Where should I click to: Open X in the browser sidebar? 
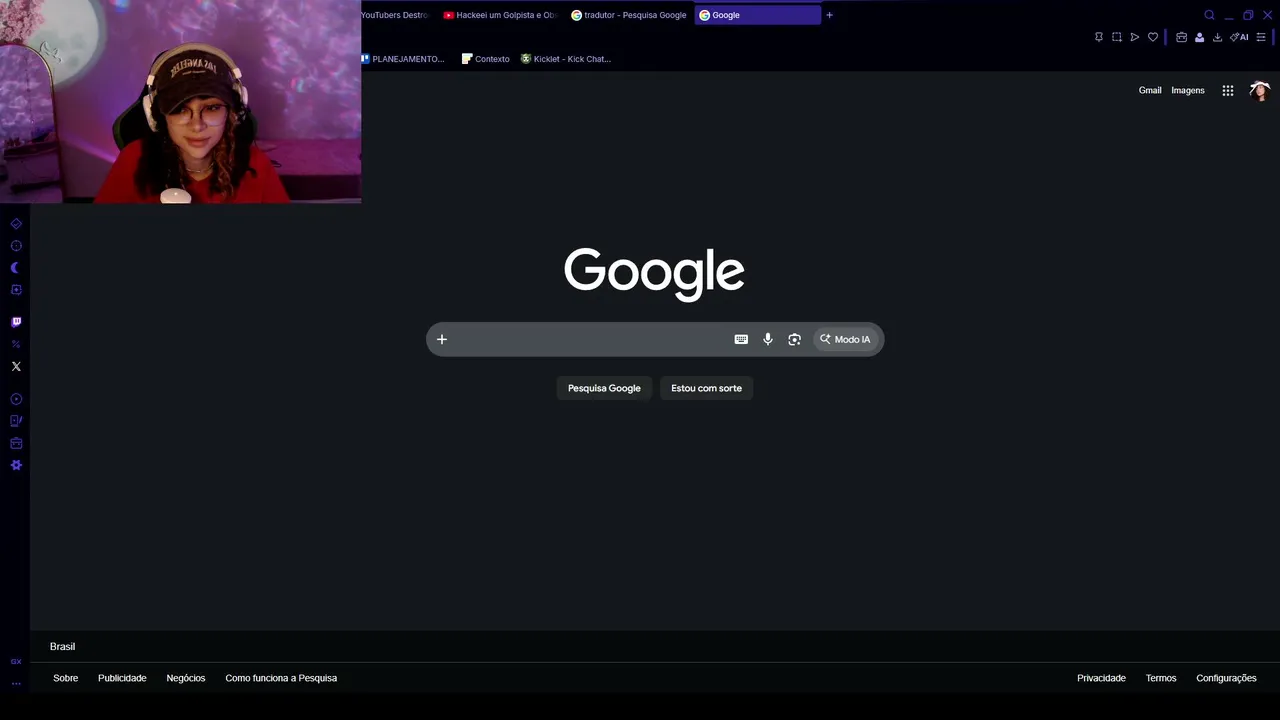point(16,366)
